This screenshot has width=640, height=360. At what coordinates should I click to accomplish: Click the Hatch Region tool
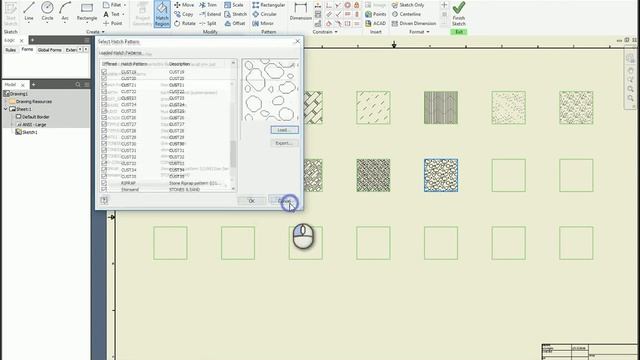[x=162, y=13]
